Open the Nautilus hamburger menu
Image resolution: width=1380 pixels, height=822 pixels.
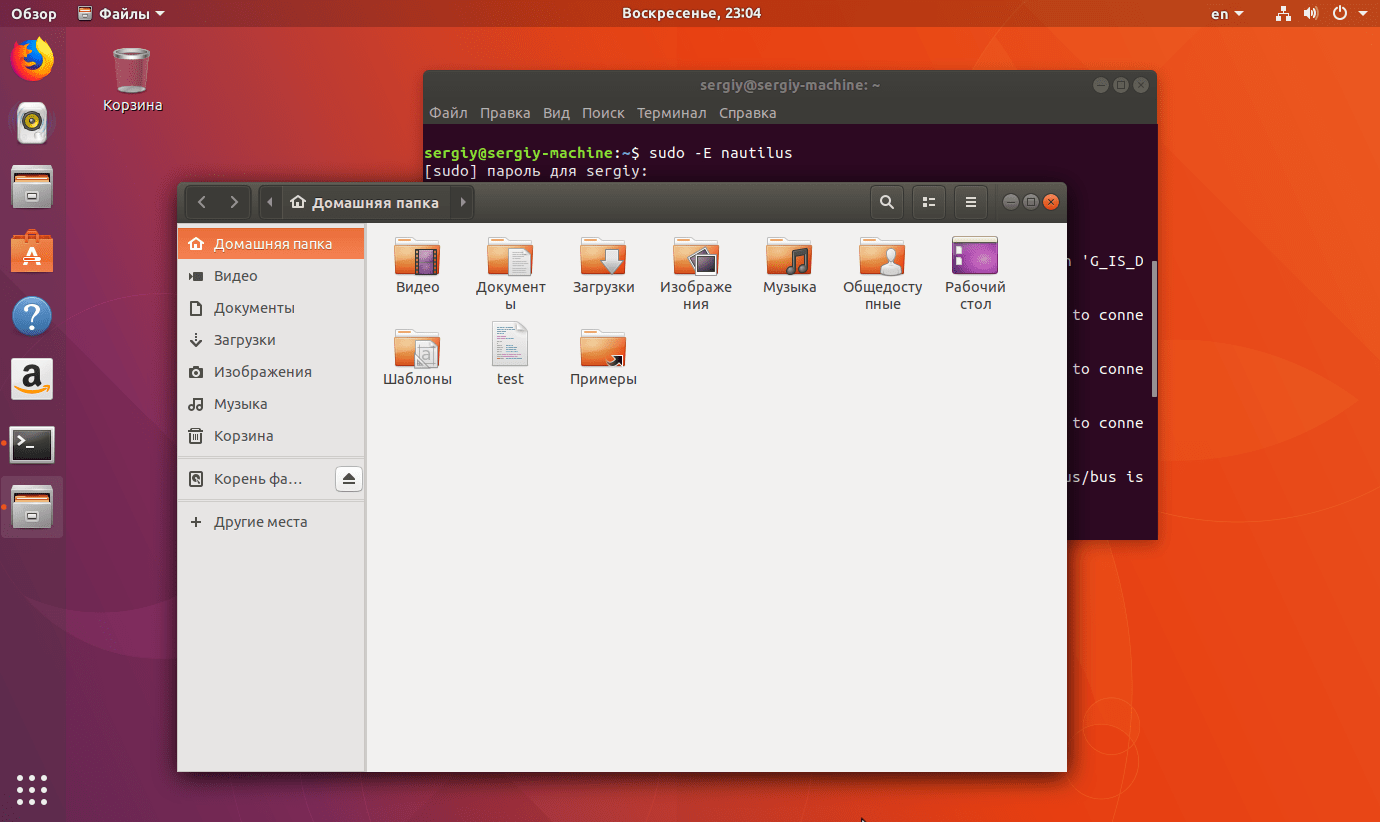click(970, 201)
